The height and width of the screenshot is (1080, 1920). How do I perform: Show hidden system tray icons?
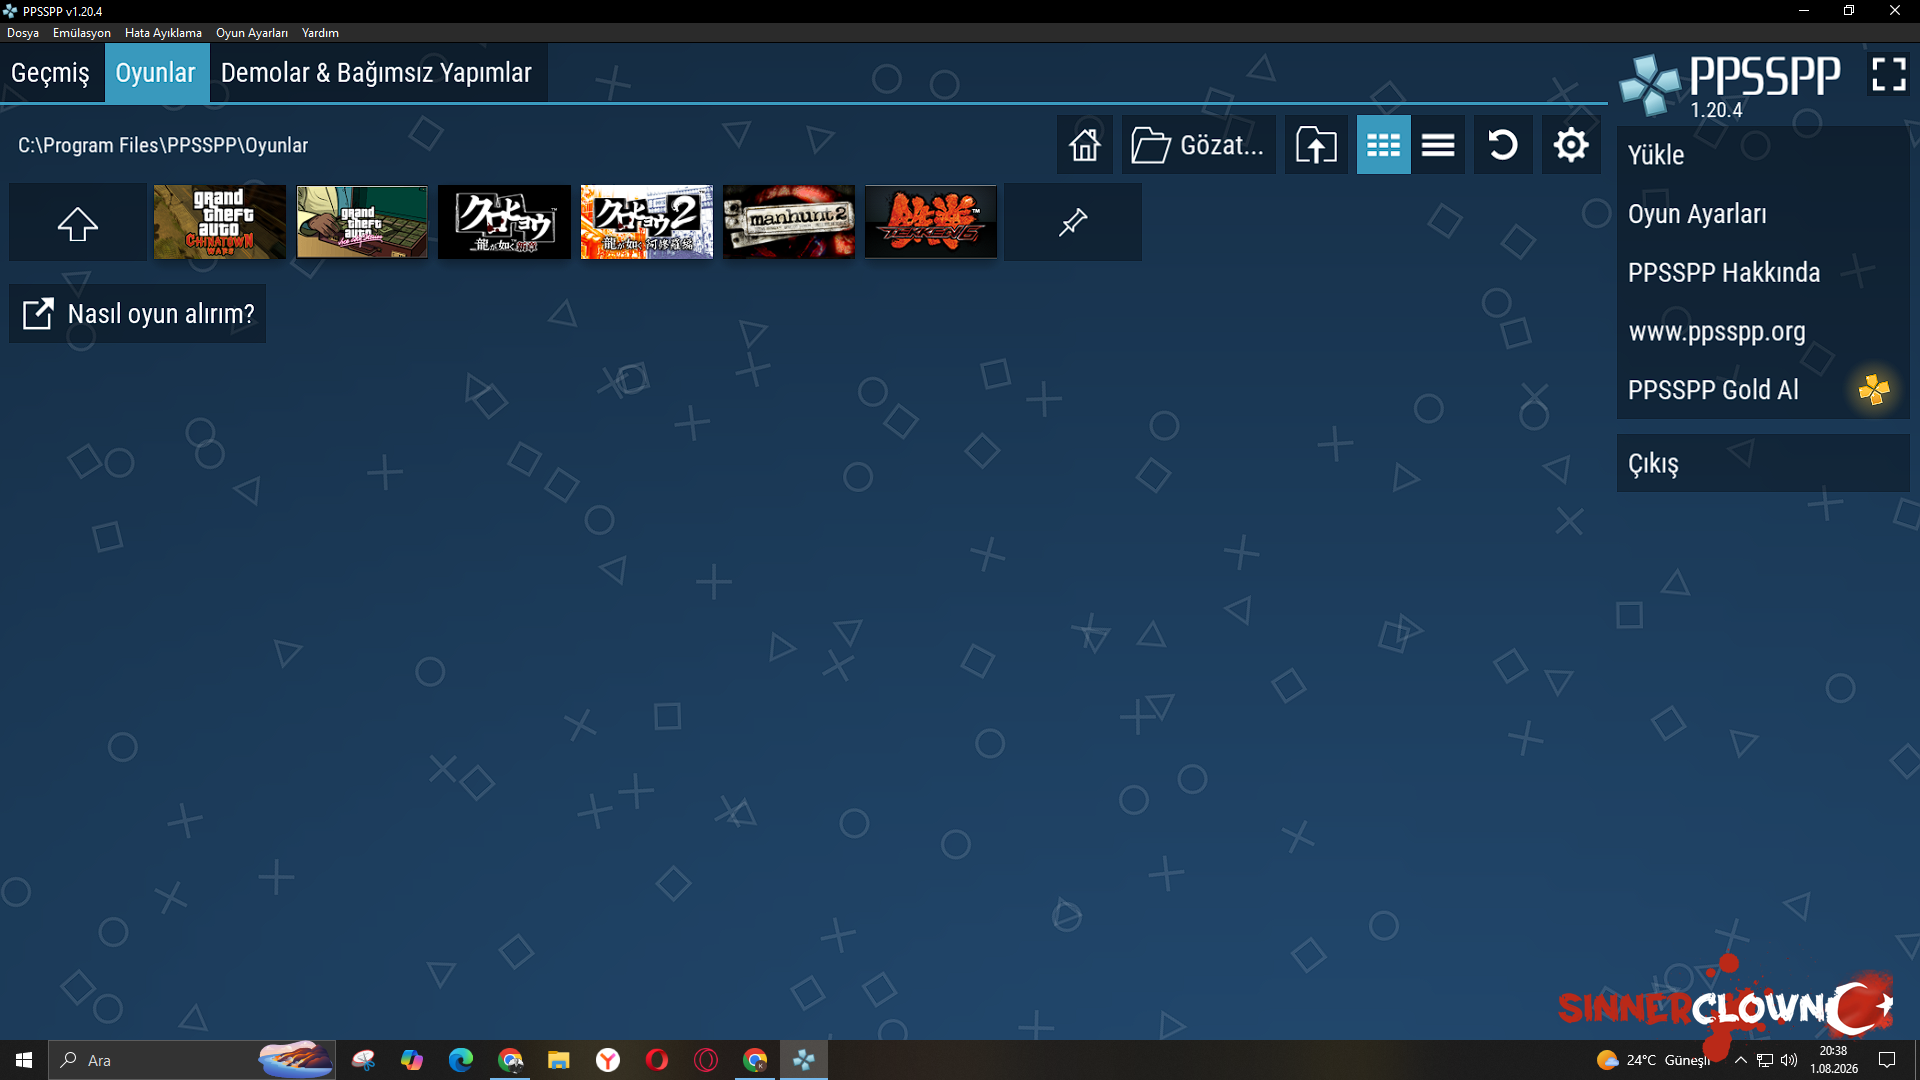1741,1060
